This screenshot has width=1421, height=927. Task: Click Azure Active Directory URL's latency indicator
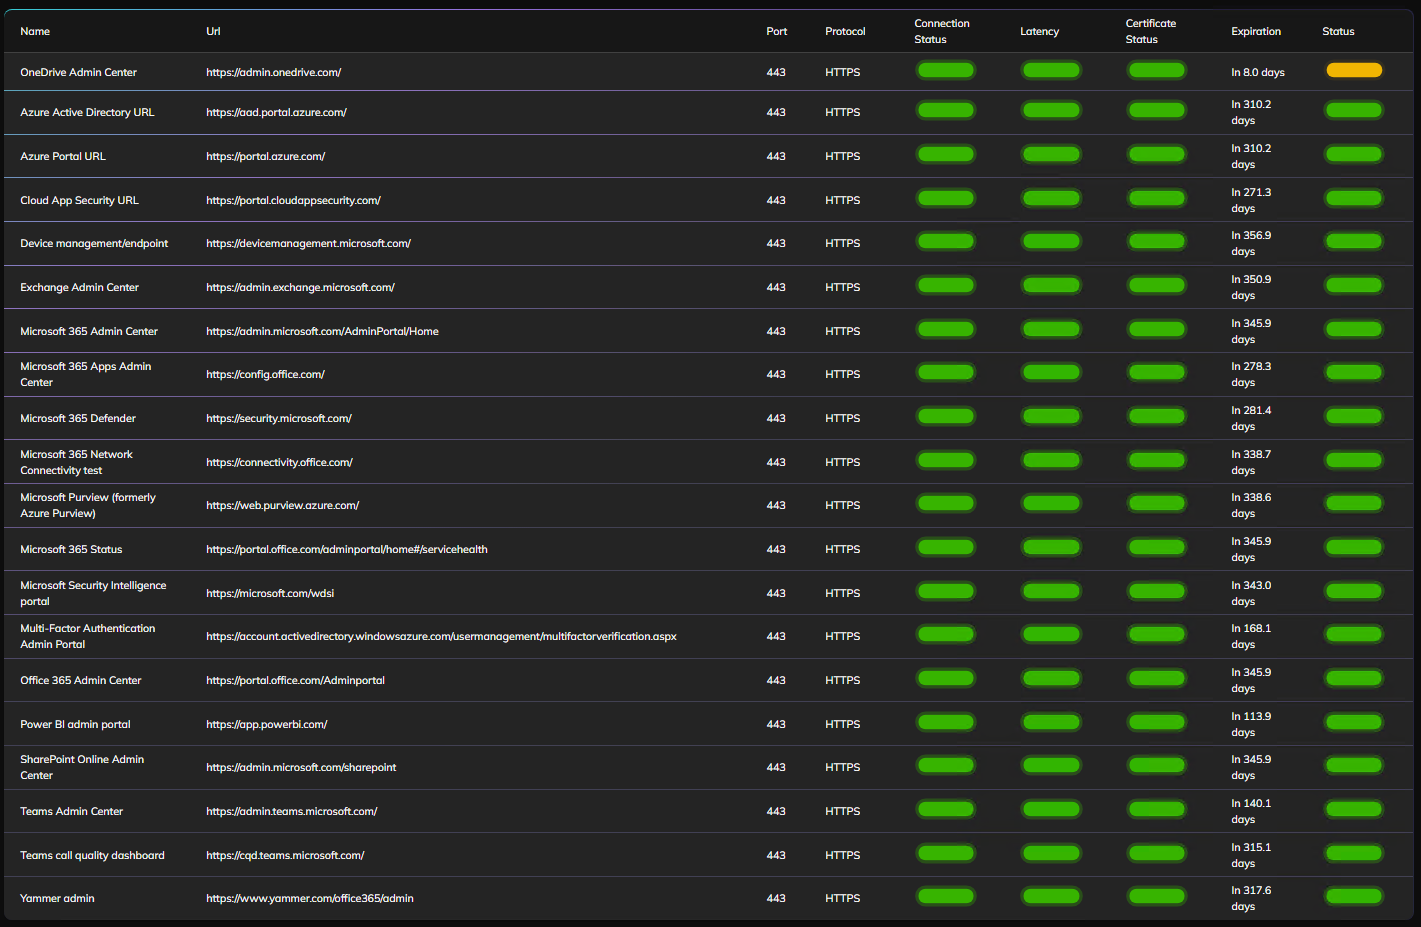coord(1051,110)
